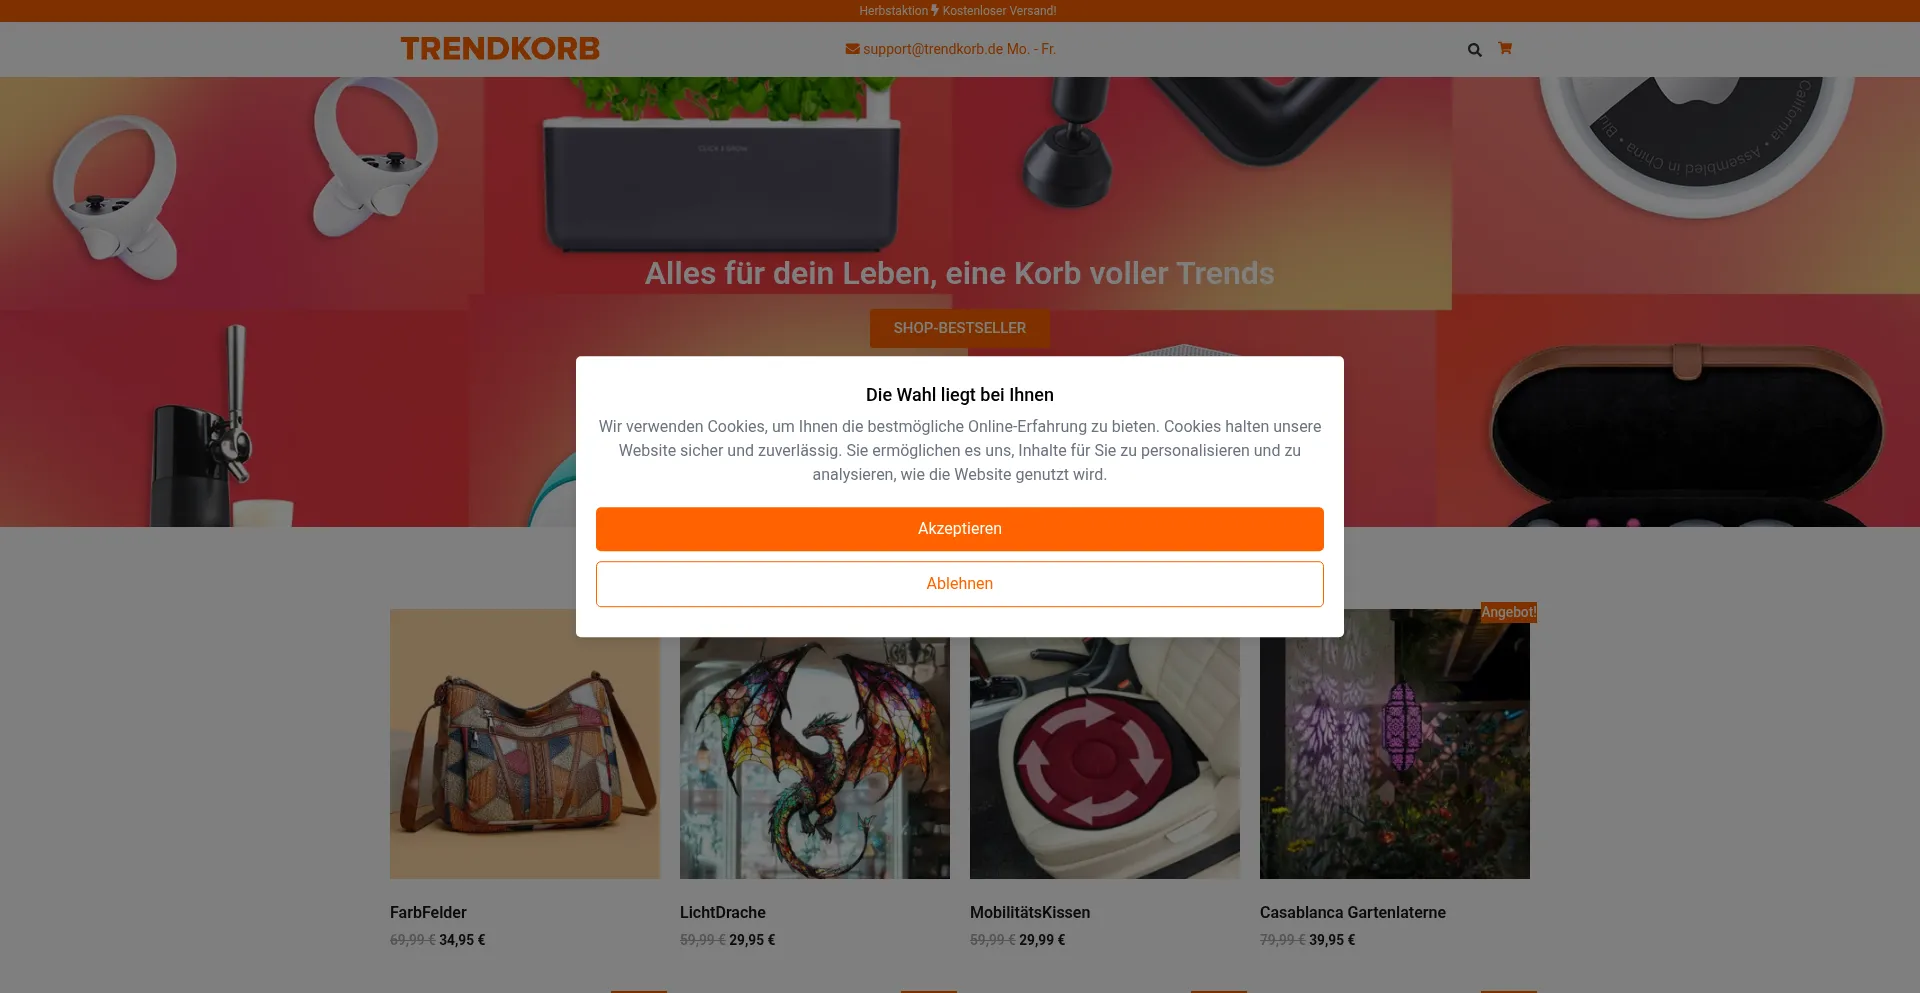Open the Casablanca Gartenlaterne image
The image size is (1920, 993).
[x=1395, y=744]
